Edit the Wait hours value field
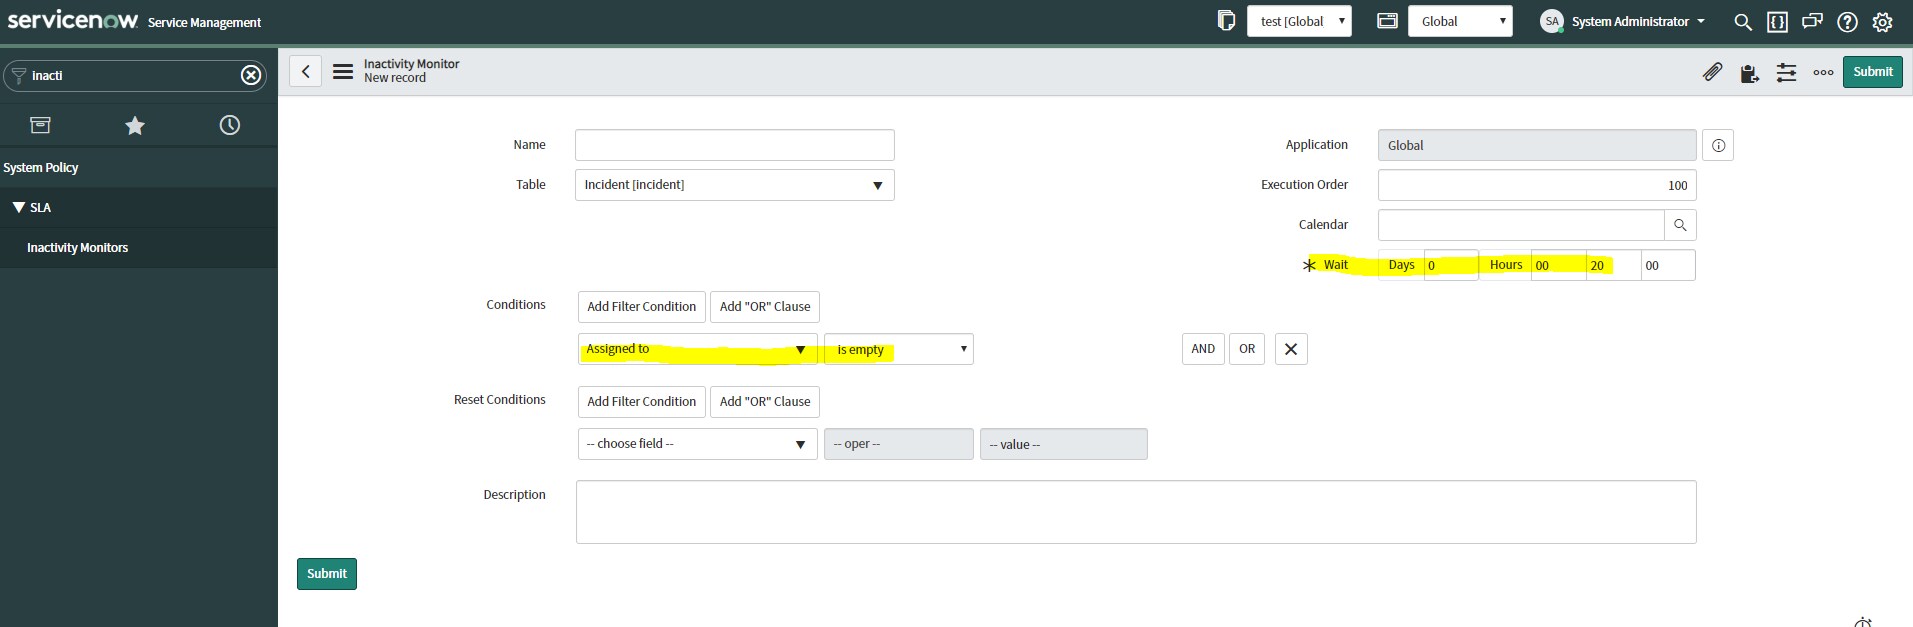1913x627 pixels. point(1558,265)
